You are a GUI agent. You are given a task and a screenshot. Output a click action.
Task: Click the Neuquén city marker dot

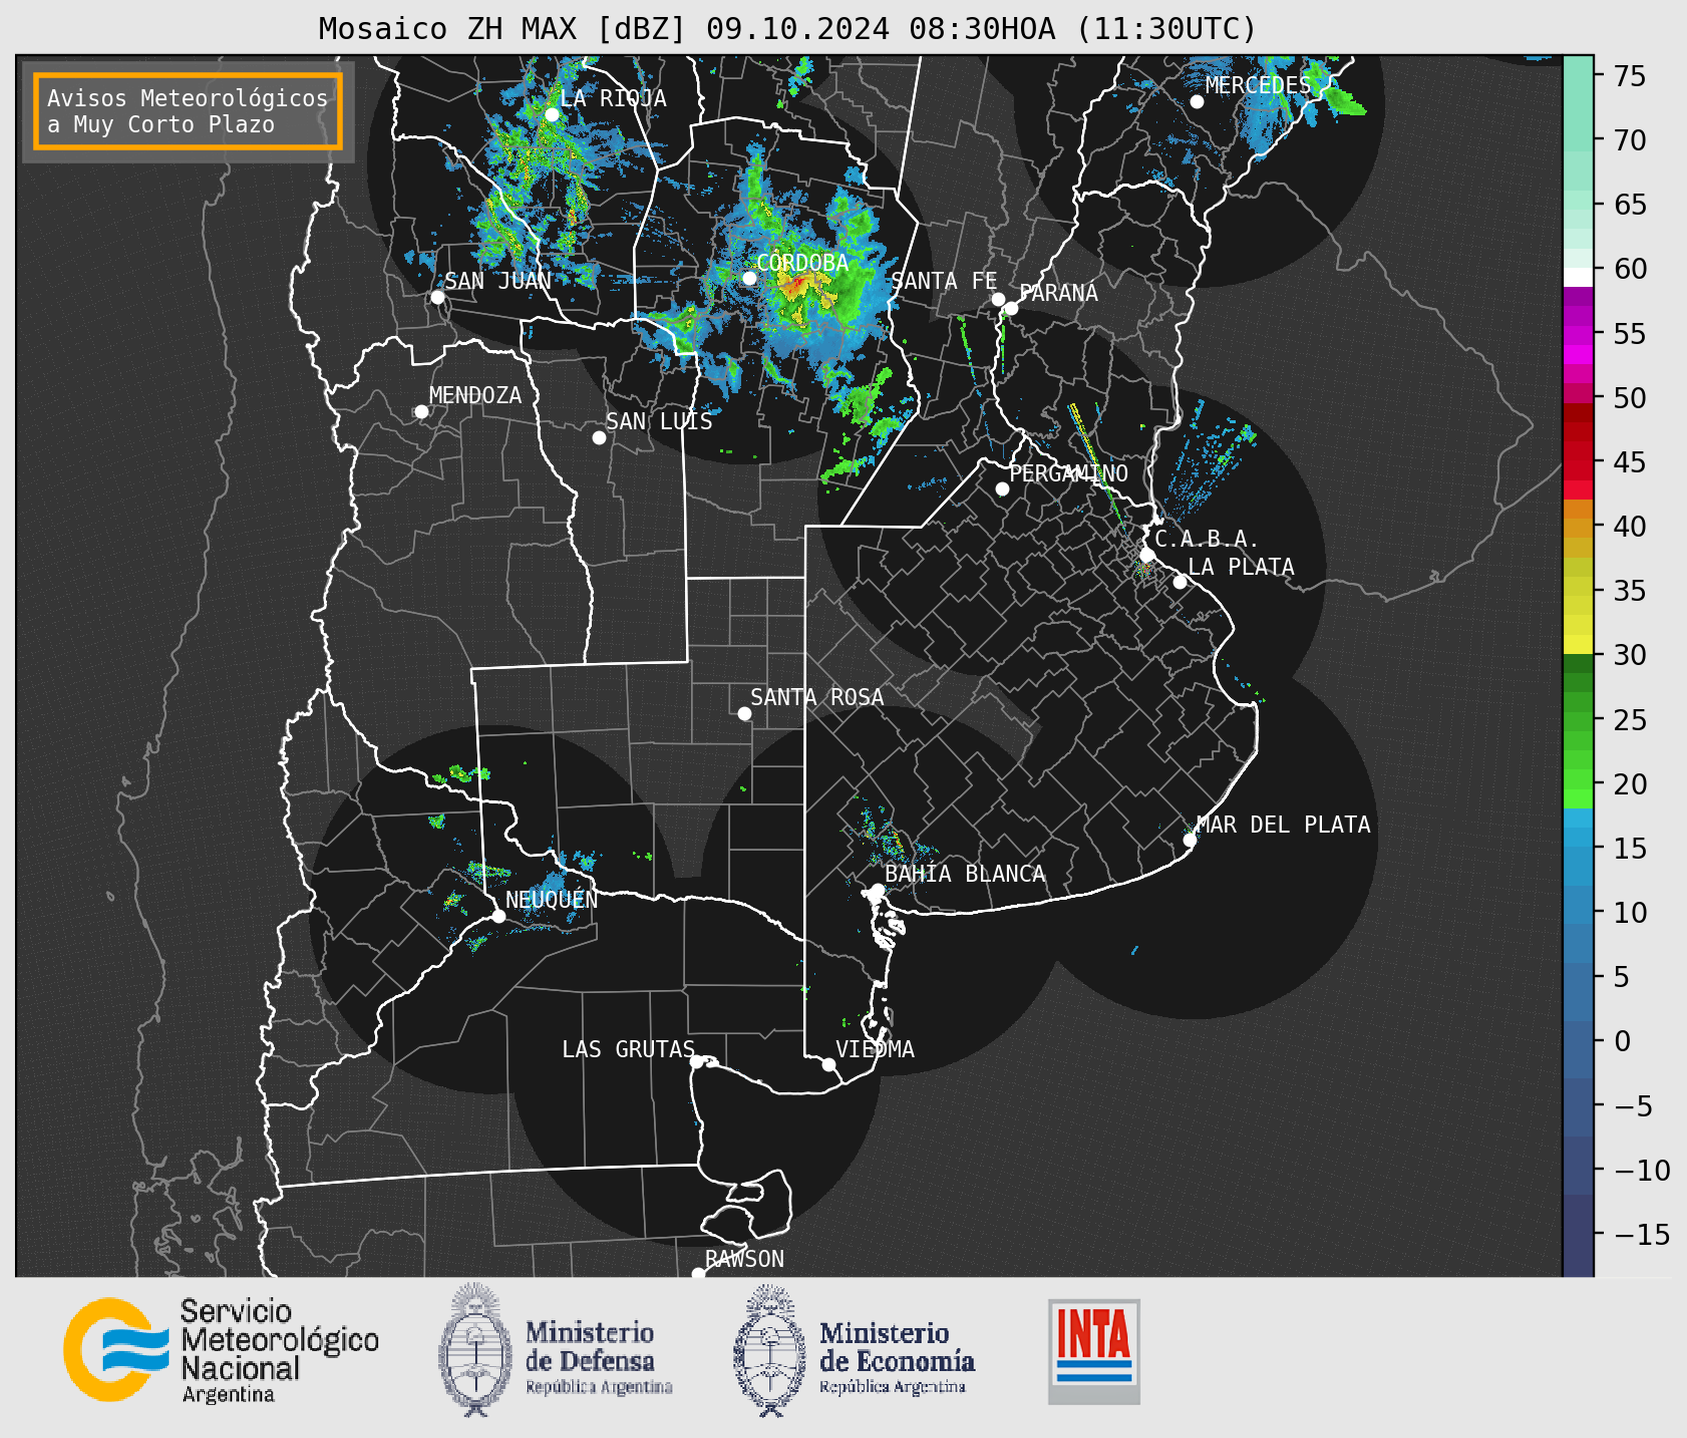(499, 916)
